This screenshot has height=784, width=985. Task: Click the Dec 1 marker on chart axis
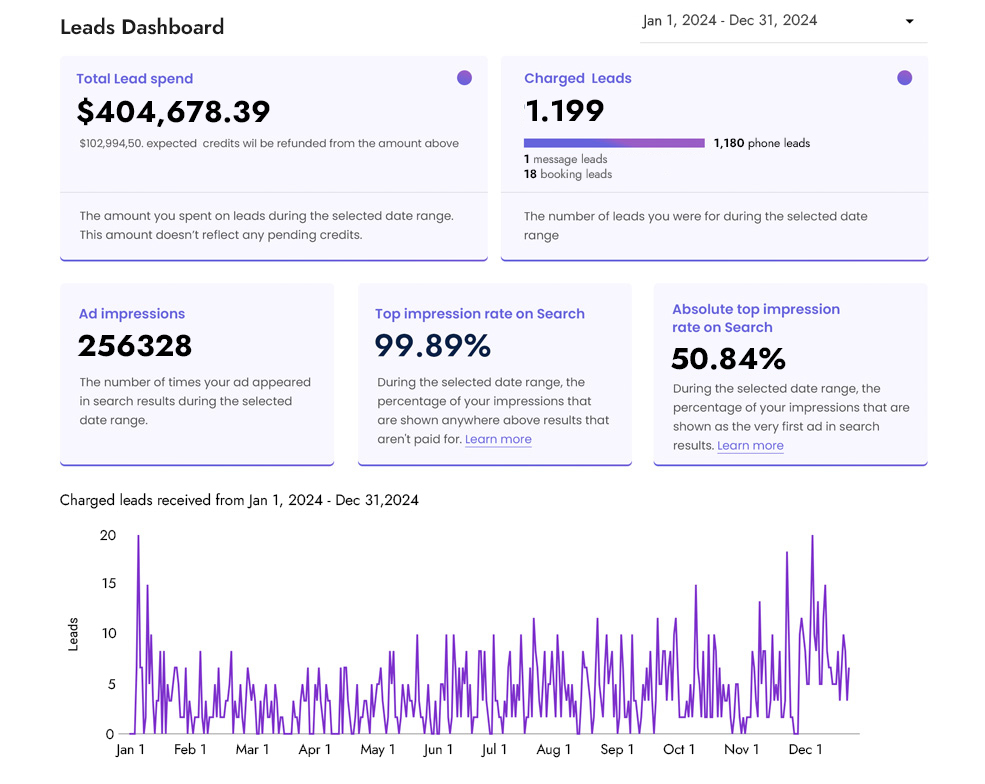coord(806,750)
